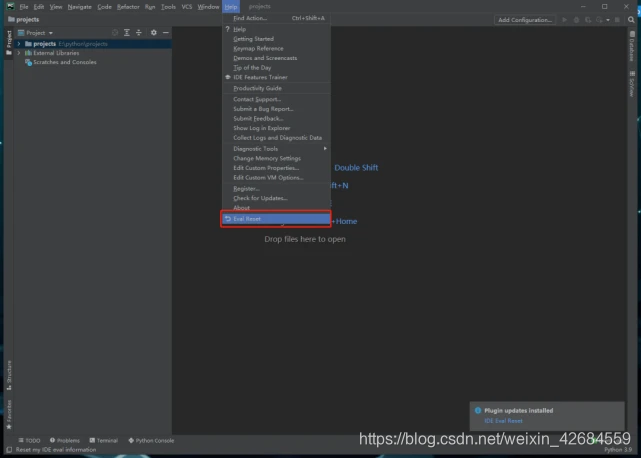
Task: Select Collect Logs and Diagnostic Data
Action: (276, 138)
